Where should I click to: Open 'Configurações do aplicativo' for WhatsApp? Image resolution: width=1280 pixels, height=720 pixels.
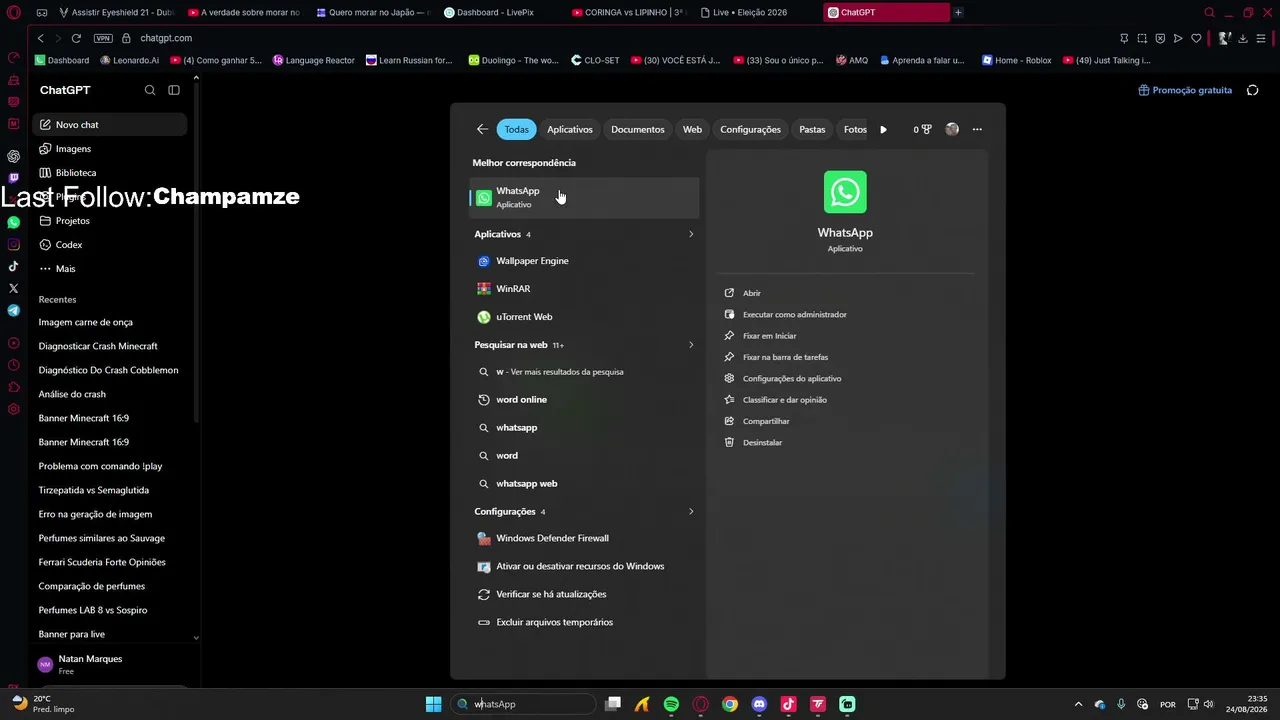coord(791,379)
